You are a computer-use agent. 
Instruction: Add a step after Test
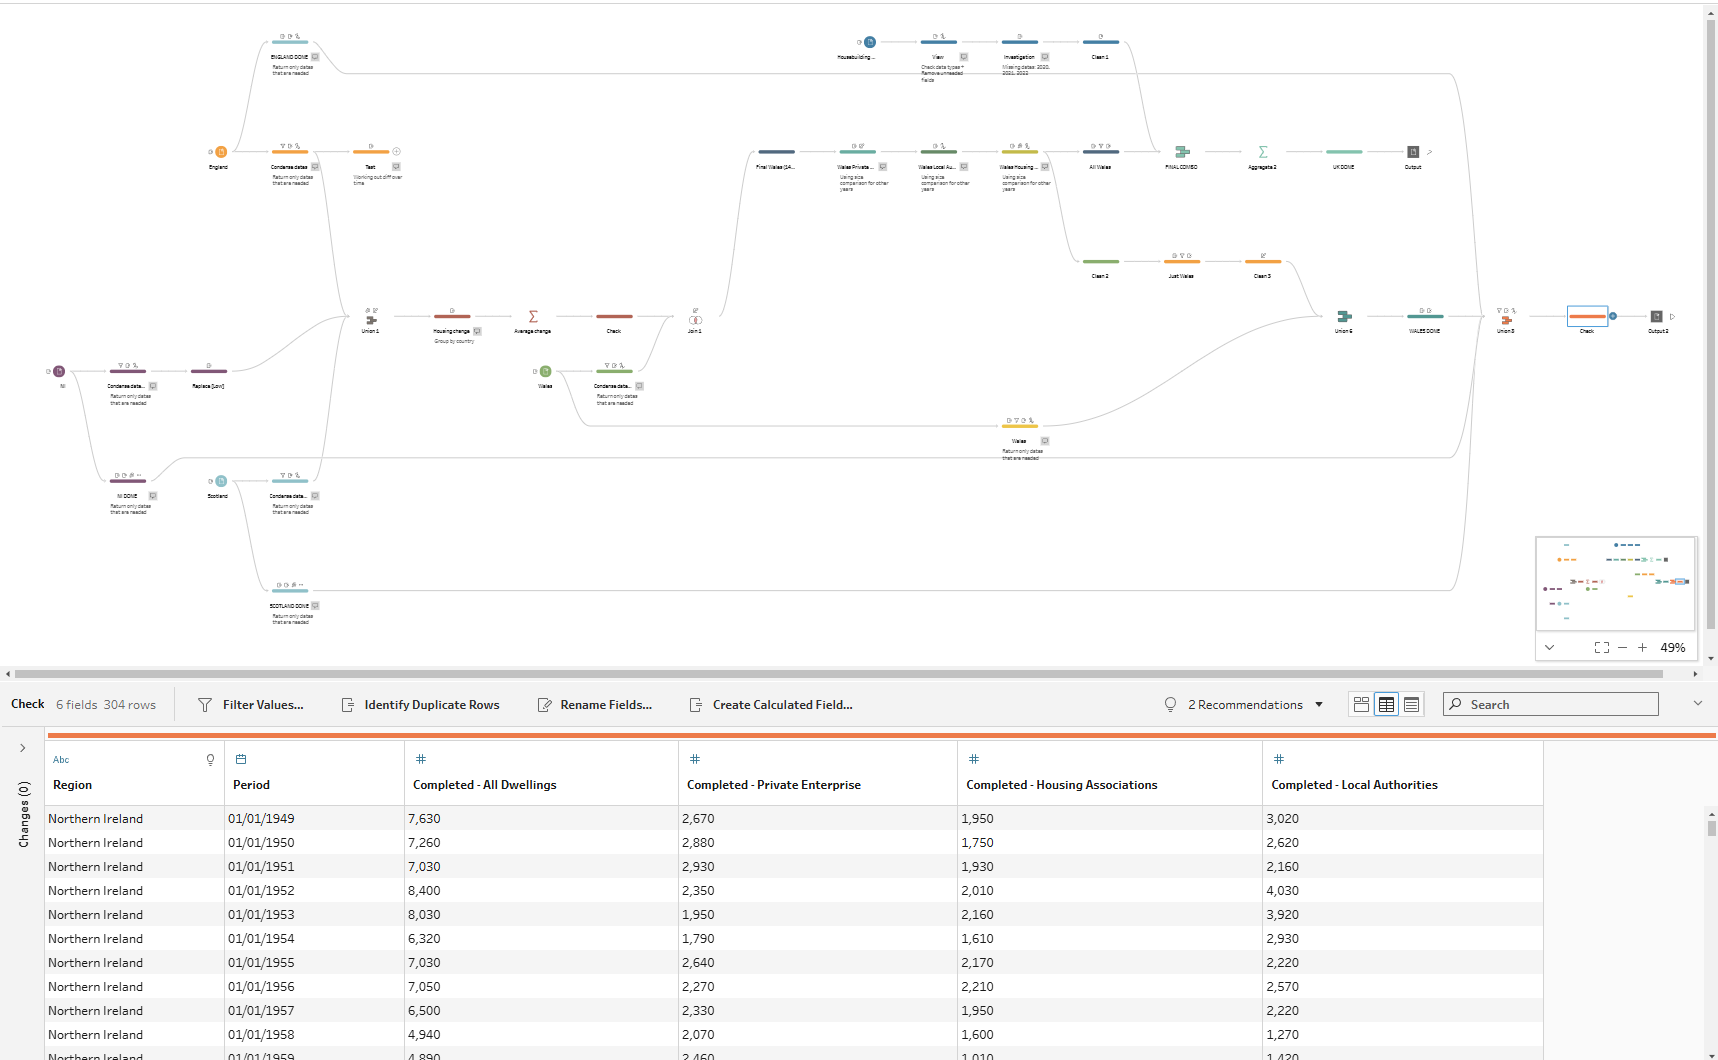click(396, 152)
